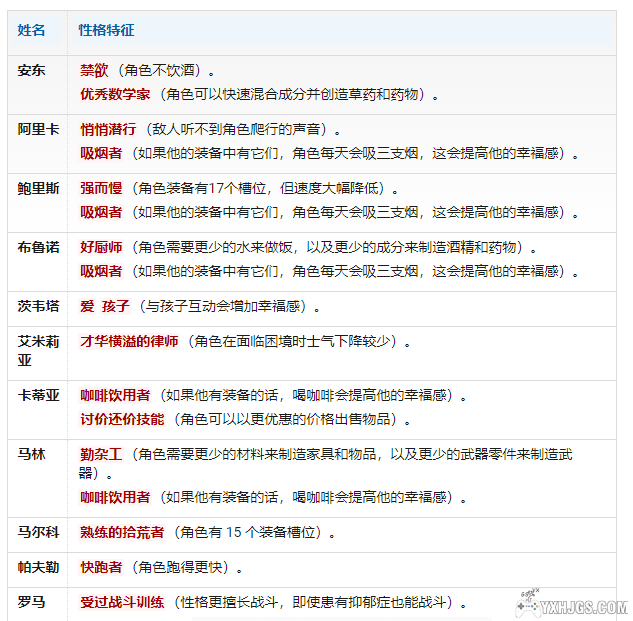Viewport: 633px width, 621px height.
Task: Click 咖啡饮用者 in the 马林 row
Action: point(115,497)
